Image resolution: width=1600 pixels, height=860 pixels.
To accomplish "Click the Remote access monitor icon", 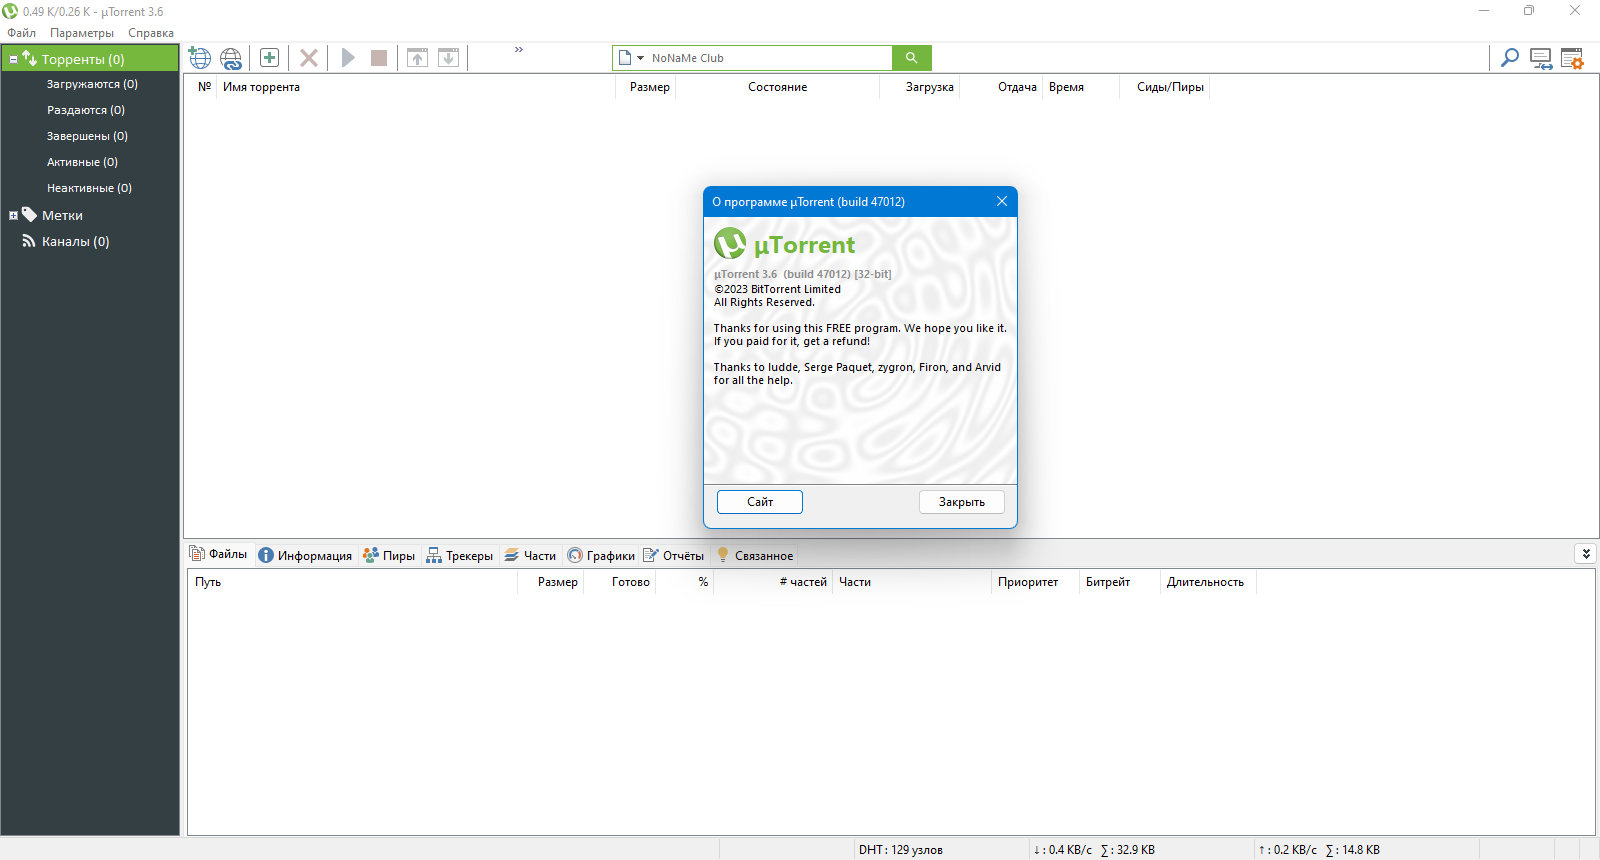I will [1541, 59].
